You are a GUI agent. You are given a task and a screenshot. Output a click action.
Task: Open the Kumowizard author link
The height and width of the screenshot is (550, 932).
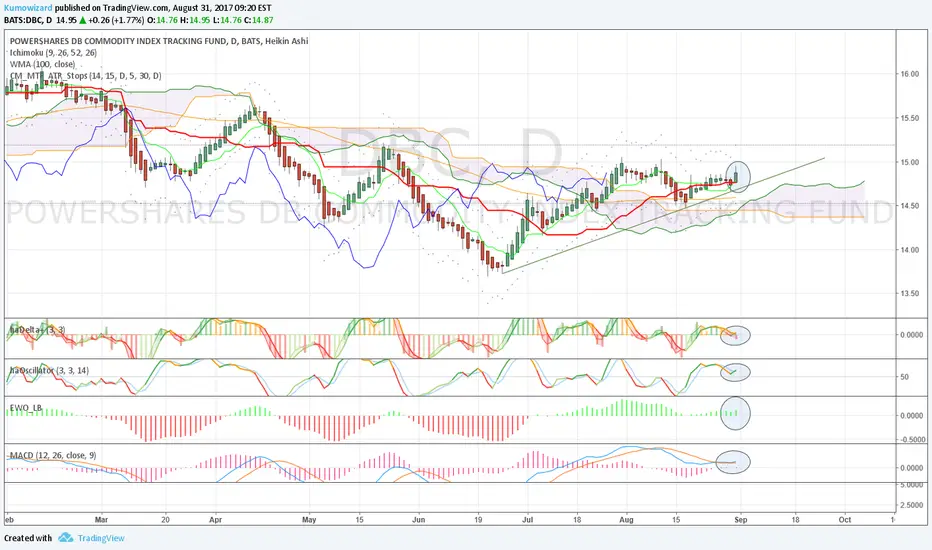(28, 8)
